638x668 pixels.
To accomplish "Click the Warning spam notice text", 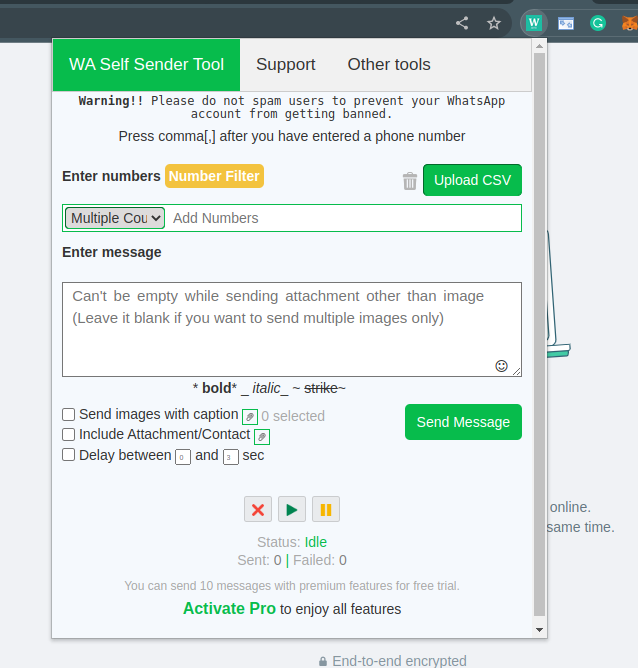I will pyautogui.click(x=292, y=107).
